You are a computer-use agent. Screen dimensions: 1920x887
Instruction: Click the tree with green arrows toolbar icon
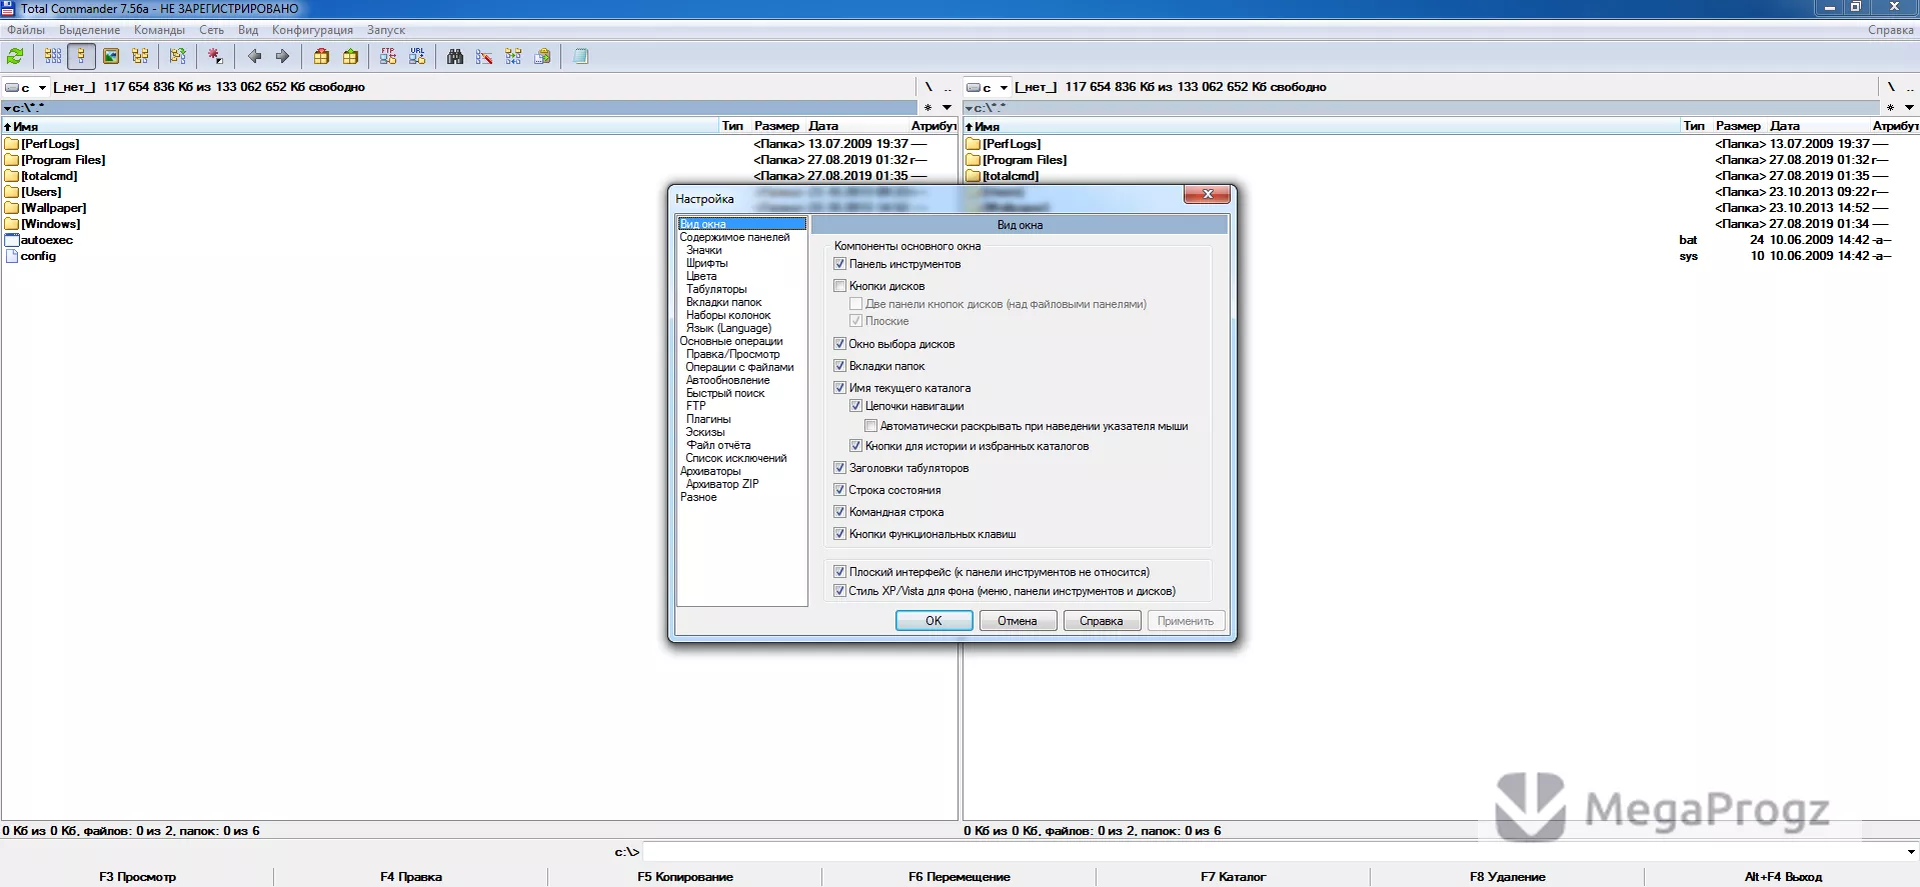point(178,57)
